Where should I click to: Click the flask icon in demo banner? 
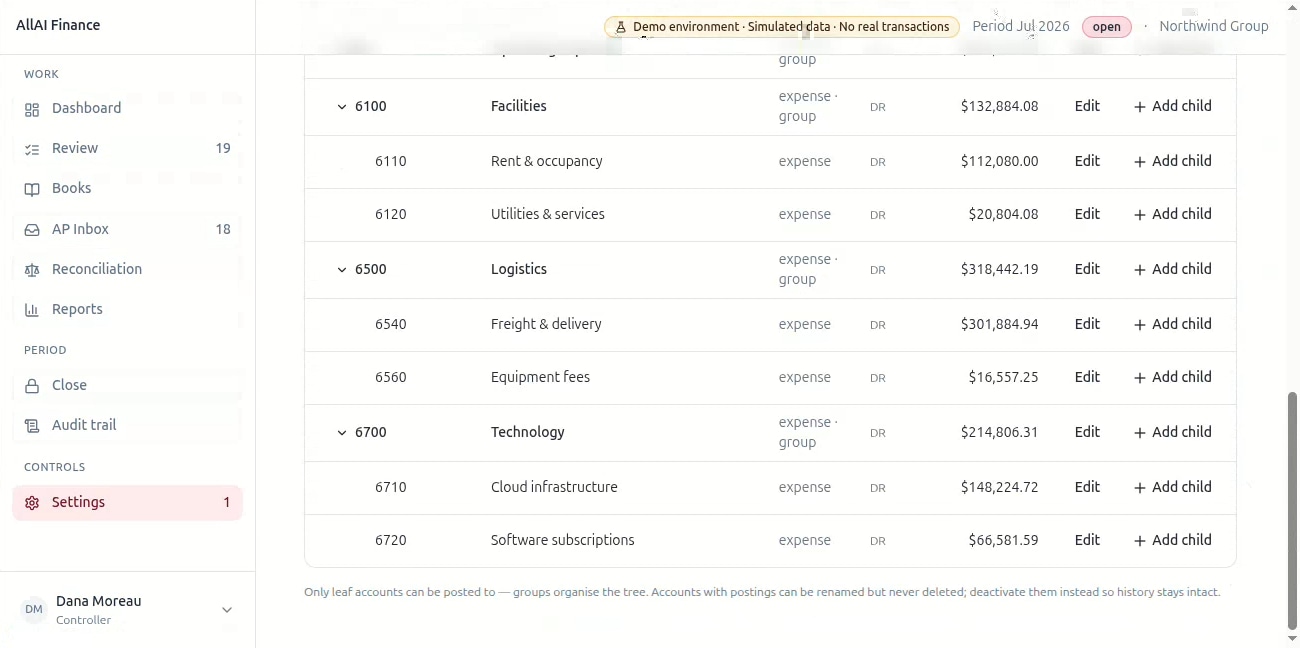click(621, 27)
